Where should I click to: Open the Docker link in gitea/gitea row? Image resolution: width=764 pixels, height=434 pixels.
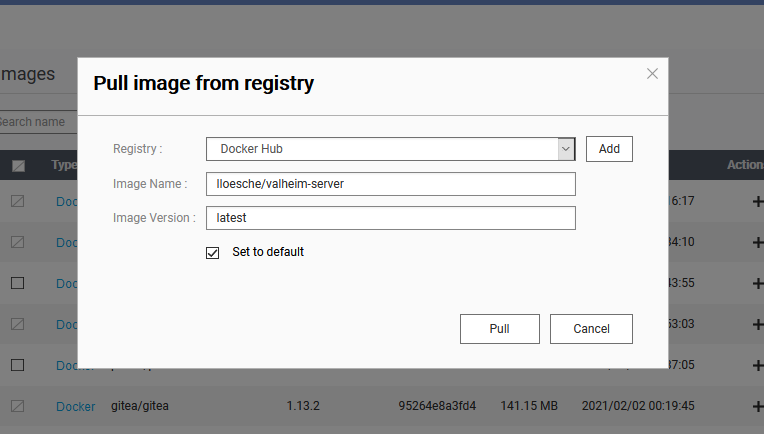(76, 406)
